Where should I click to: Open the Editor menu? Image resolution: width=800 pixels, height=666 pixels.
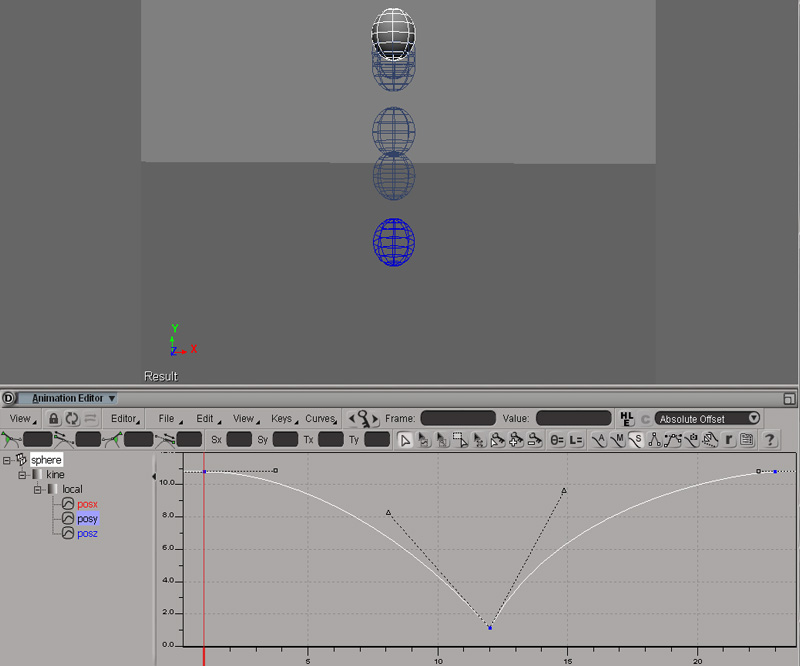tap(125, 418)
